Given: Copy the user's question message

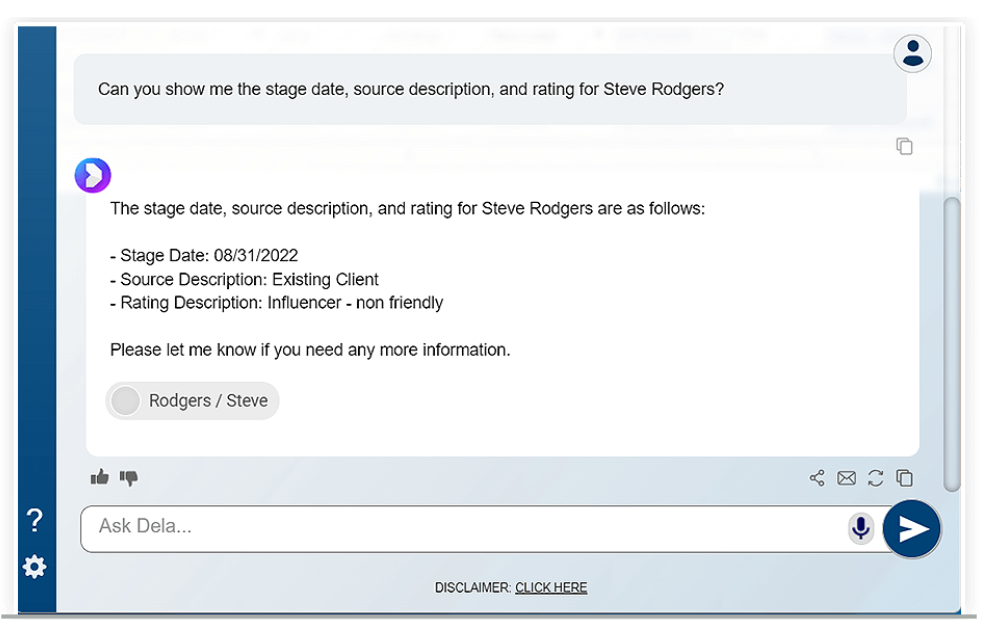Looking at the screenshot, I should click(904, 147).
